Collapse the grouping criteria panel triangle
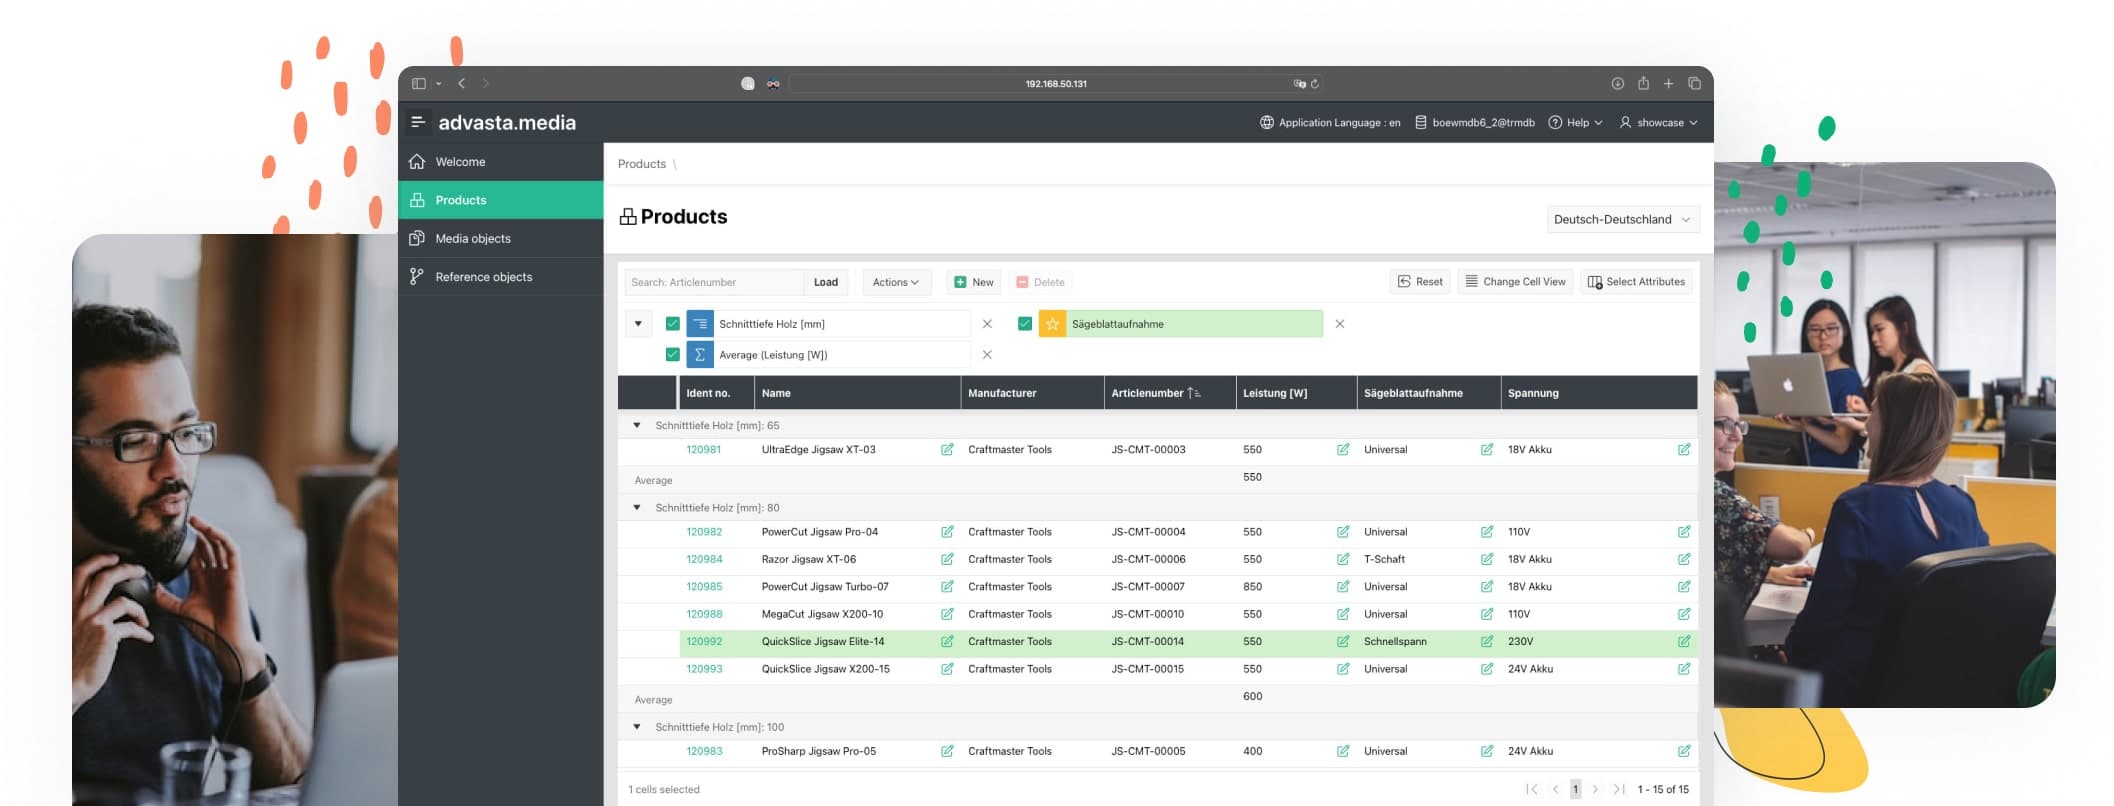 [638, 324]
